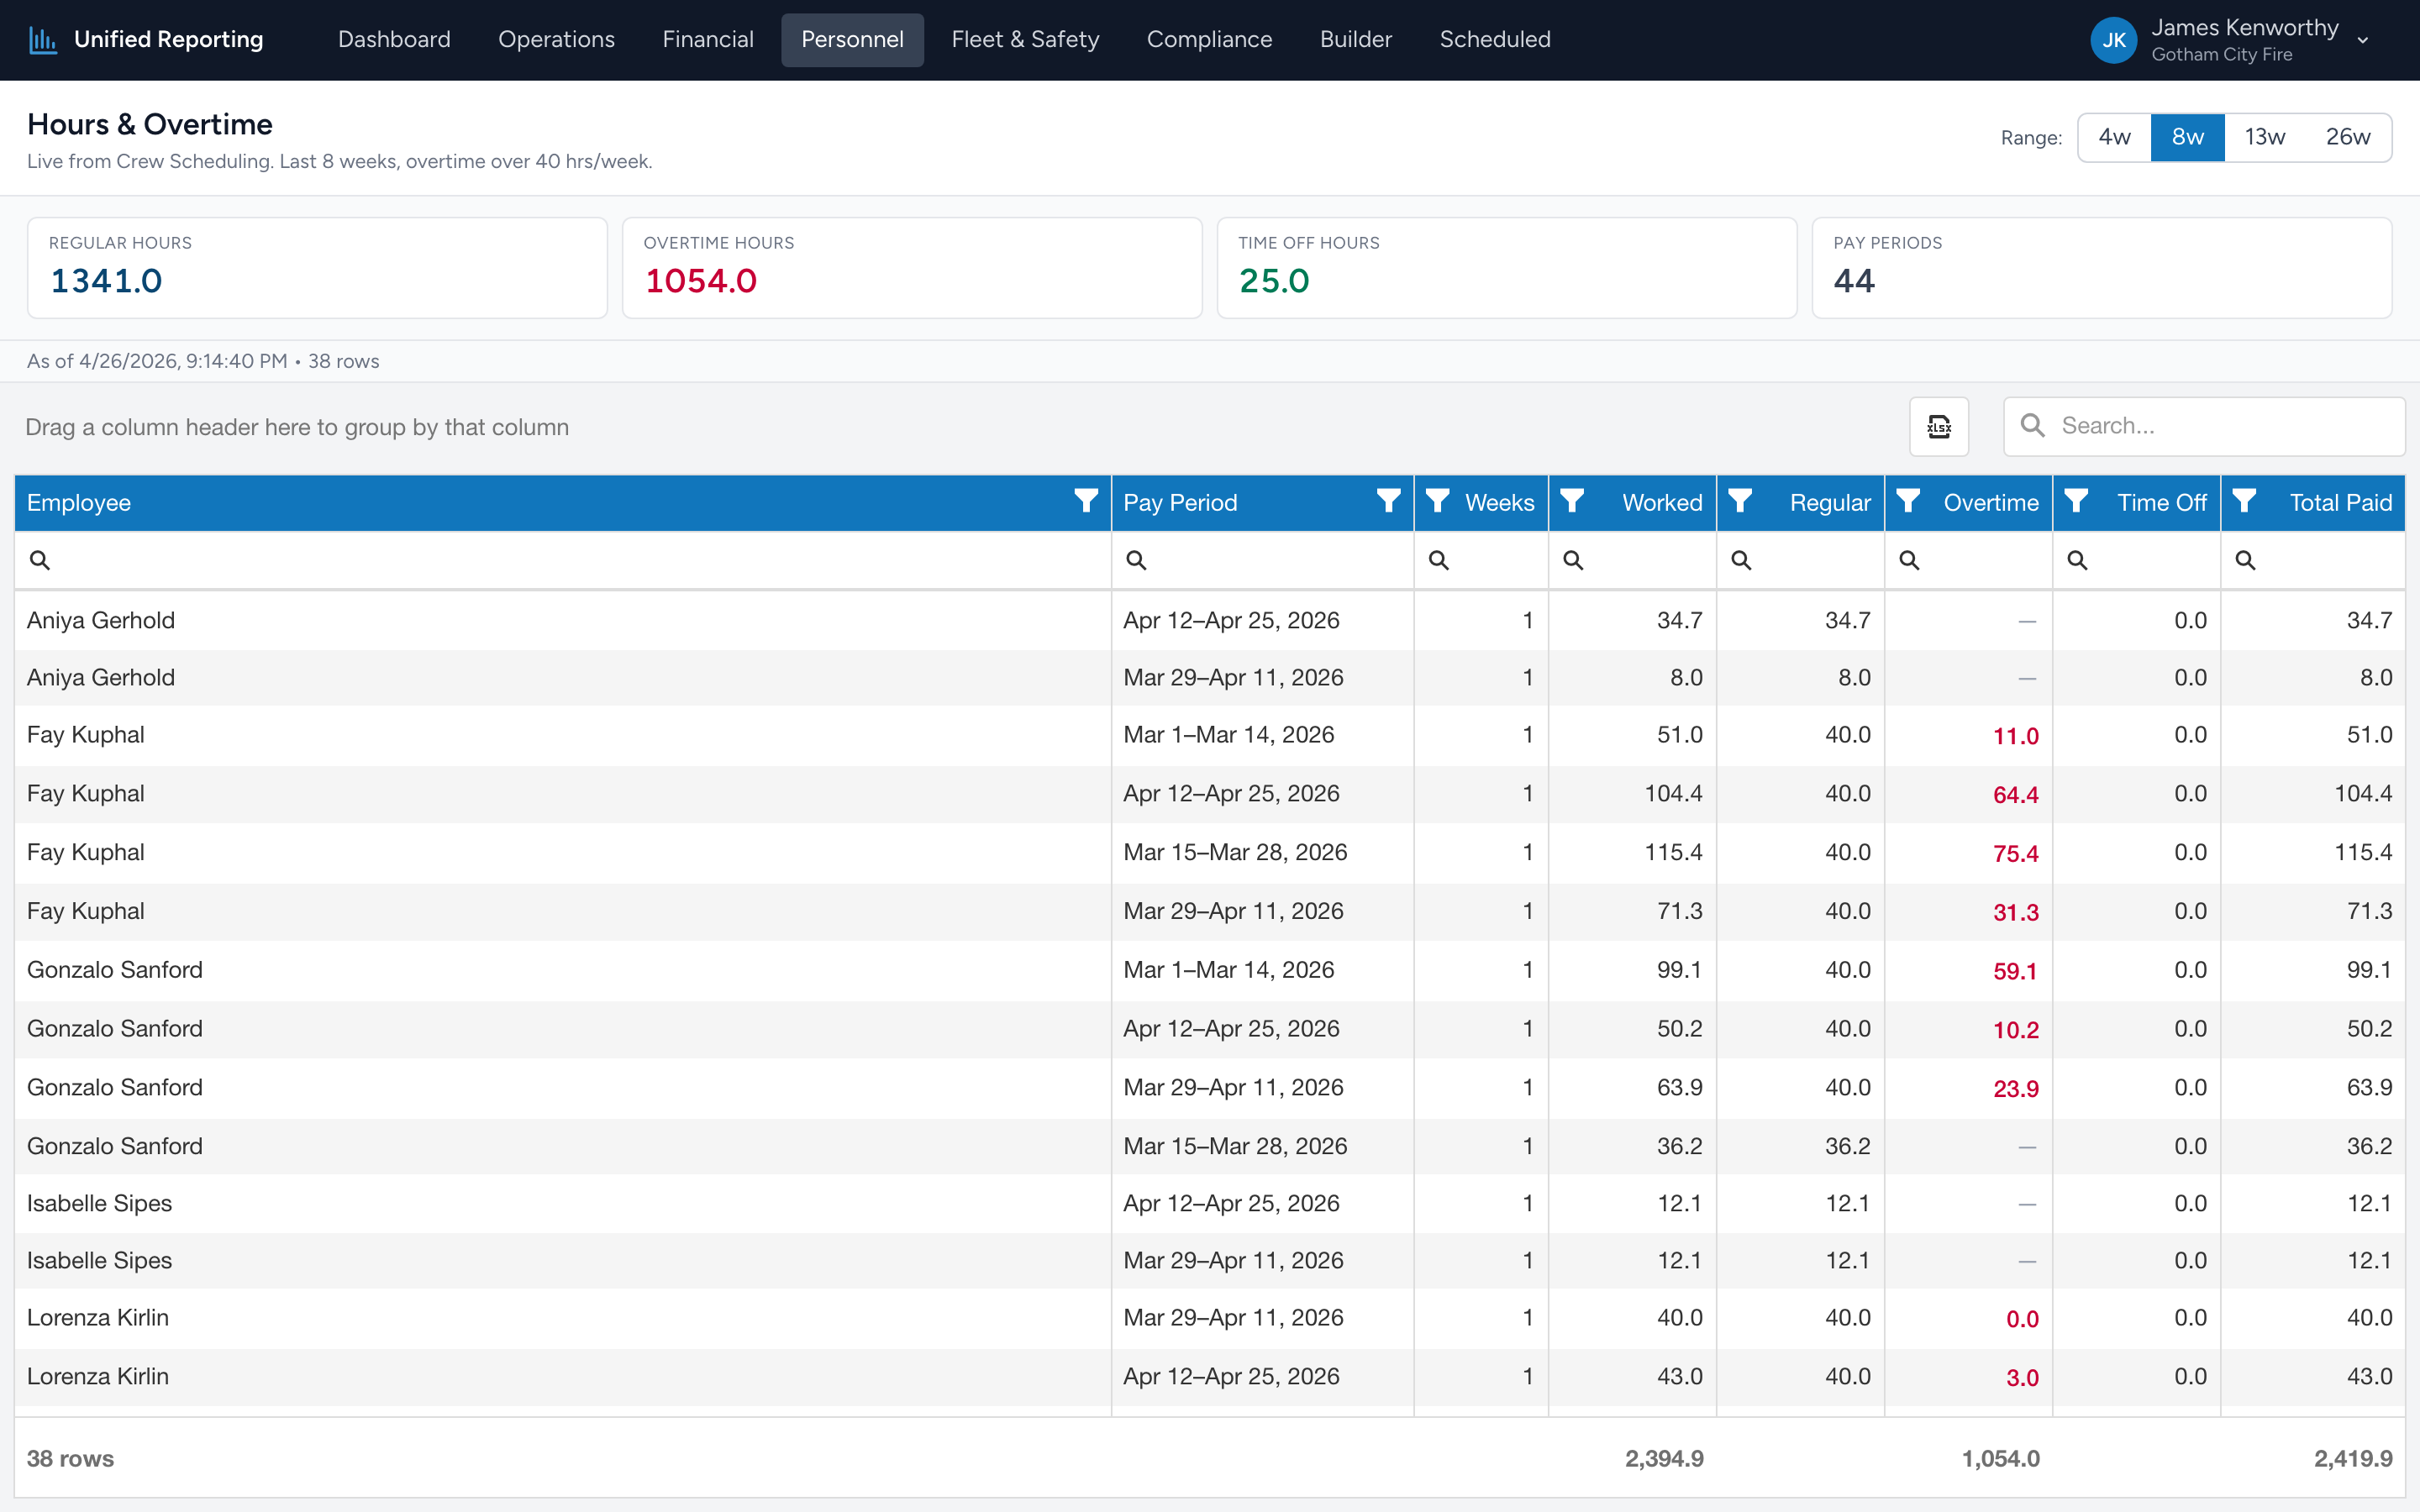
Task: Click the magnifier icon in Pay Period filter row
Action: (1136, 560)
